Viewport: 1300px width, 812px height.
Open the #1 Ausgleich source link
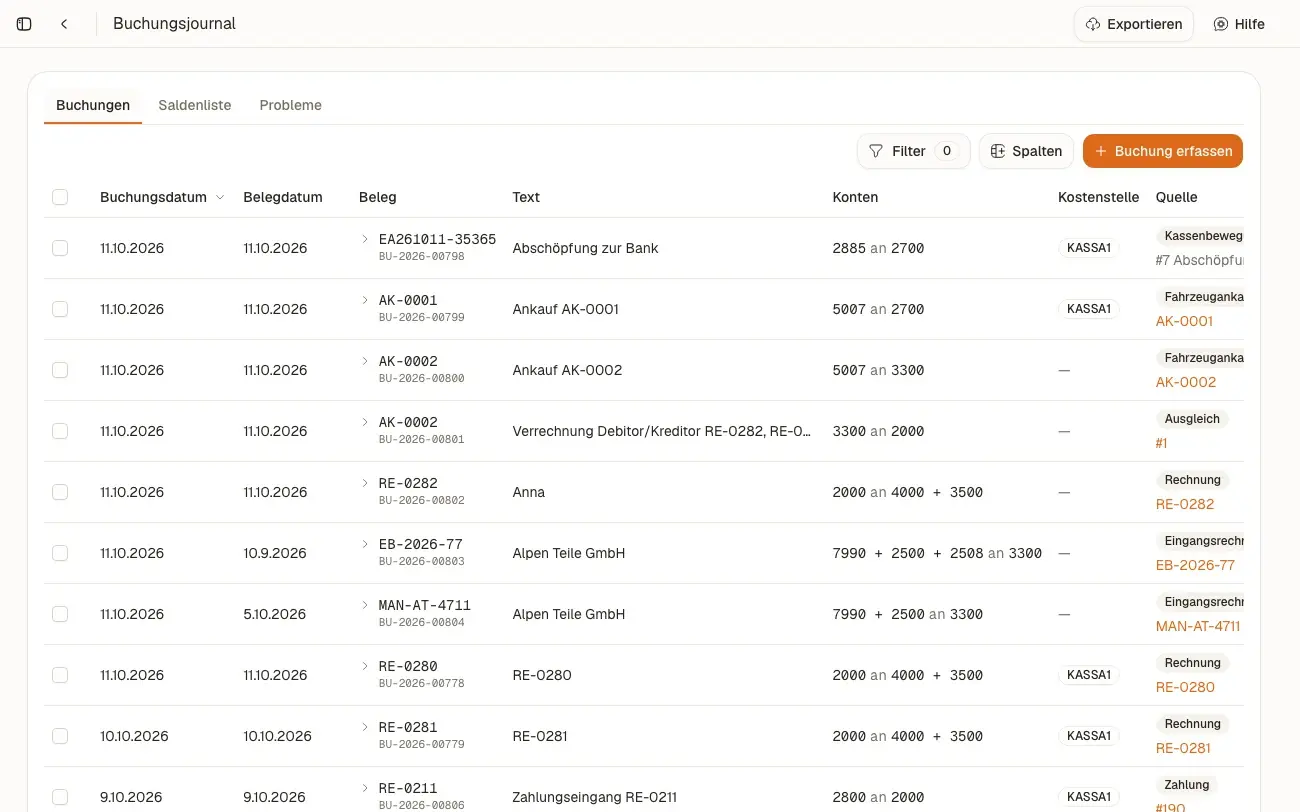tap(1162, 443)
